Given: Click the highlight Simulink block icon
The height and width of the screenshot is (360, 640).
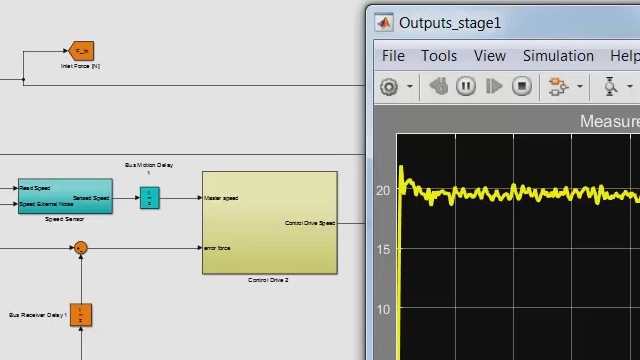Looking at the screenshot, I should [x=558, y=87].
